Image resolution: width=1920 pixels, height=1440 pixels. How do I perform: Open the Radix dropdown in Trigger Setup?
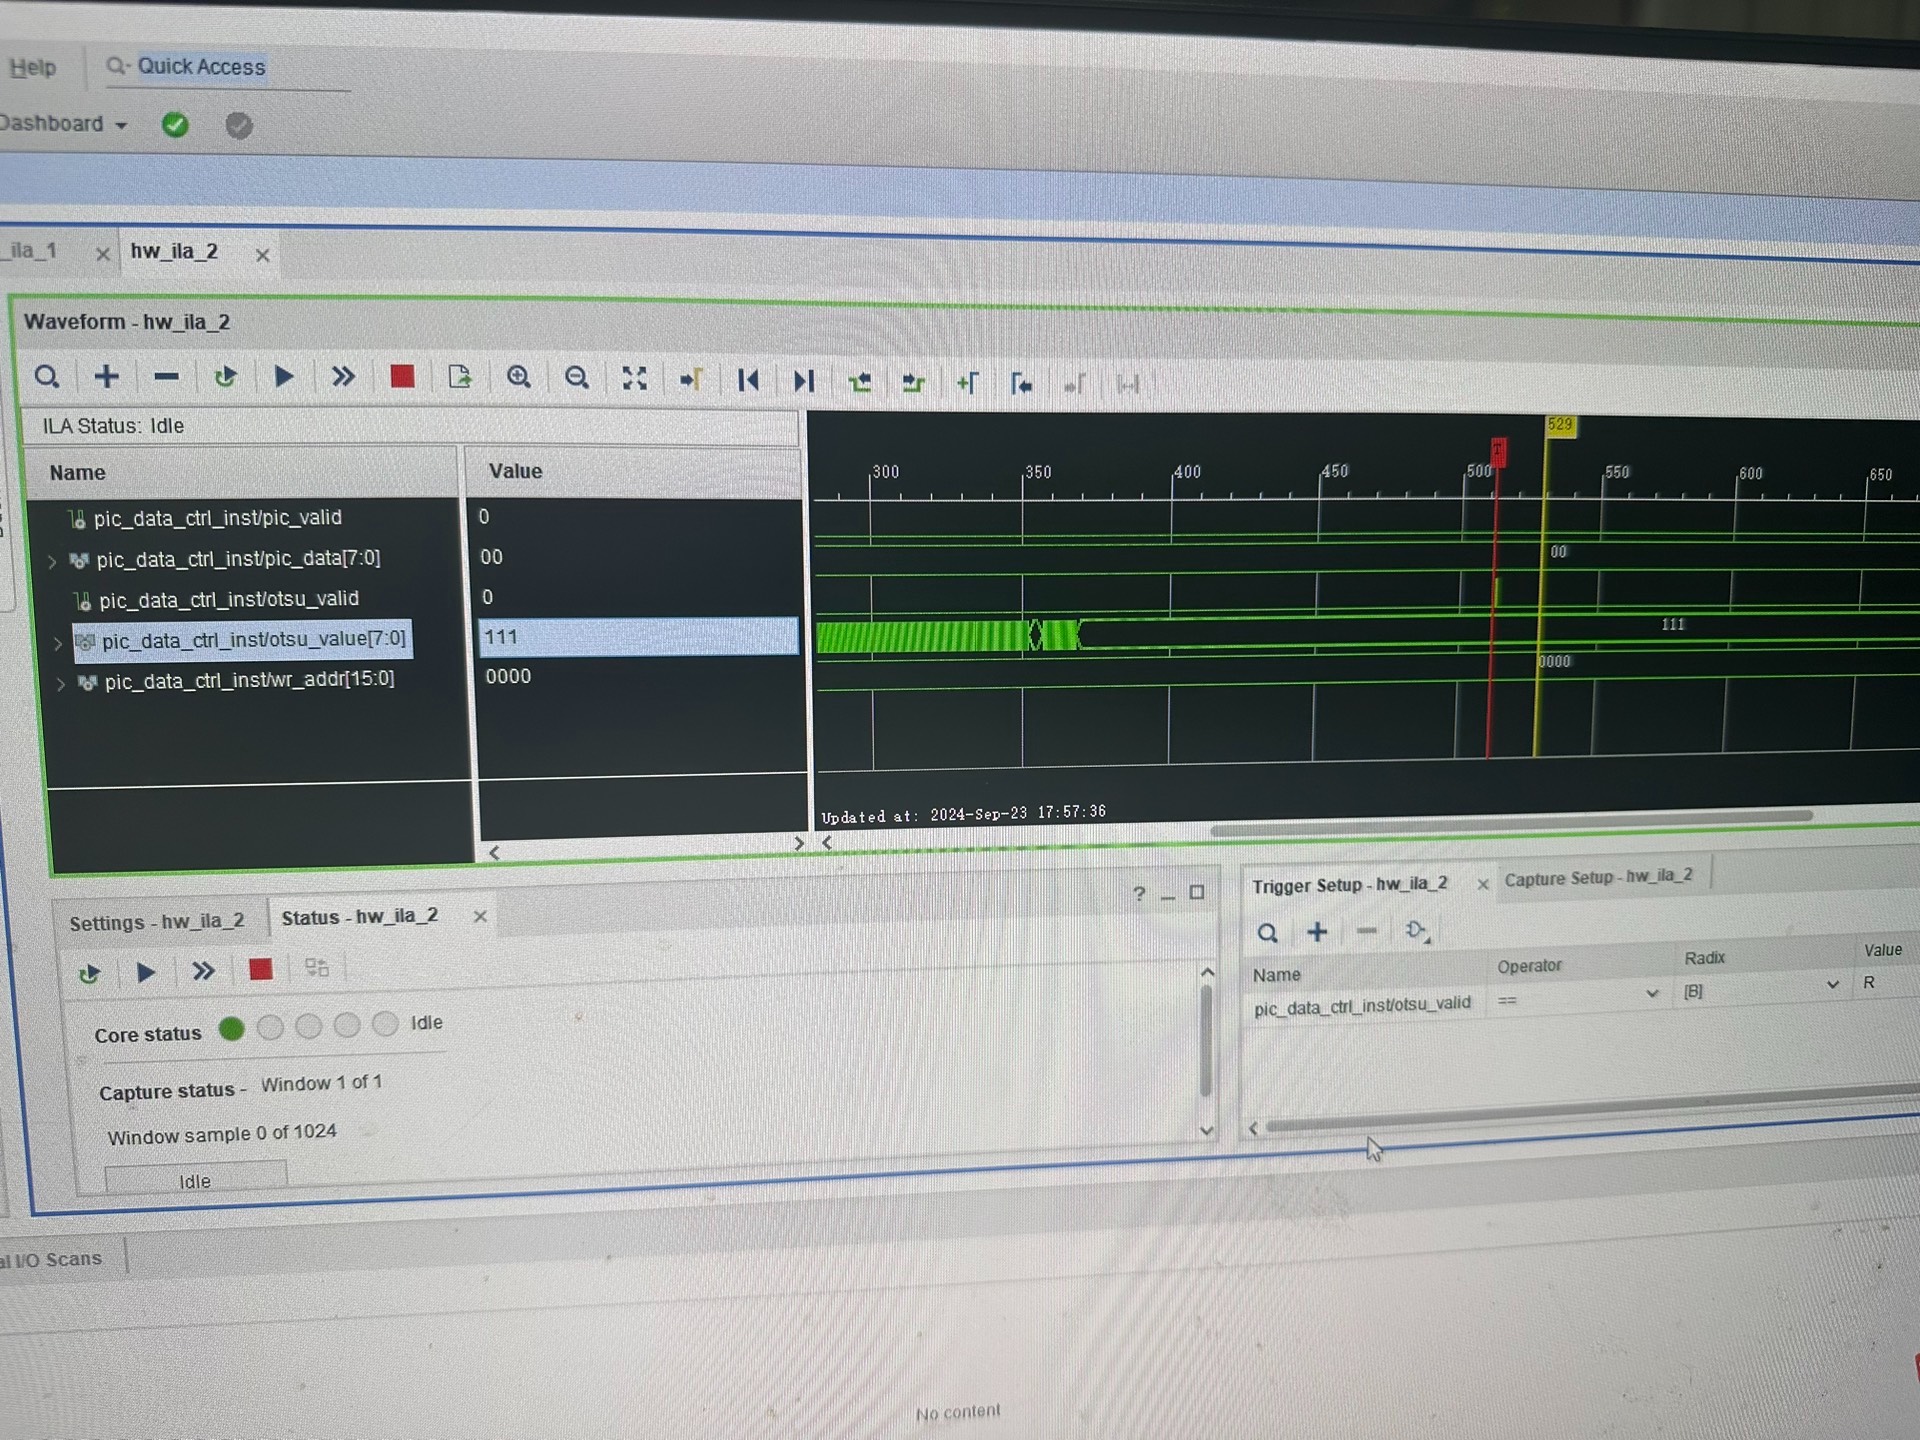coord(1832,985)
